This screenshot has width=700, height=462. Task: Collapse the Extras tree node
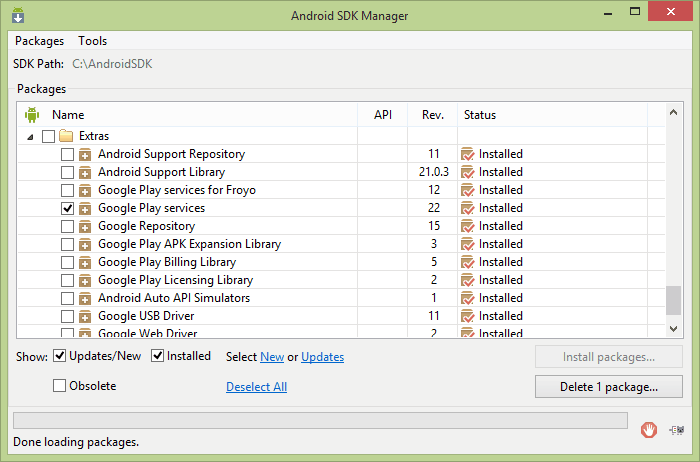coord(30,136)
